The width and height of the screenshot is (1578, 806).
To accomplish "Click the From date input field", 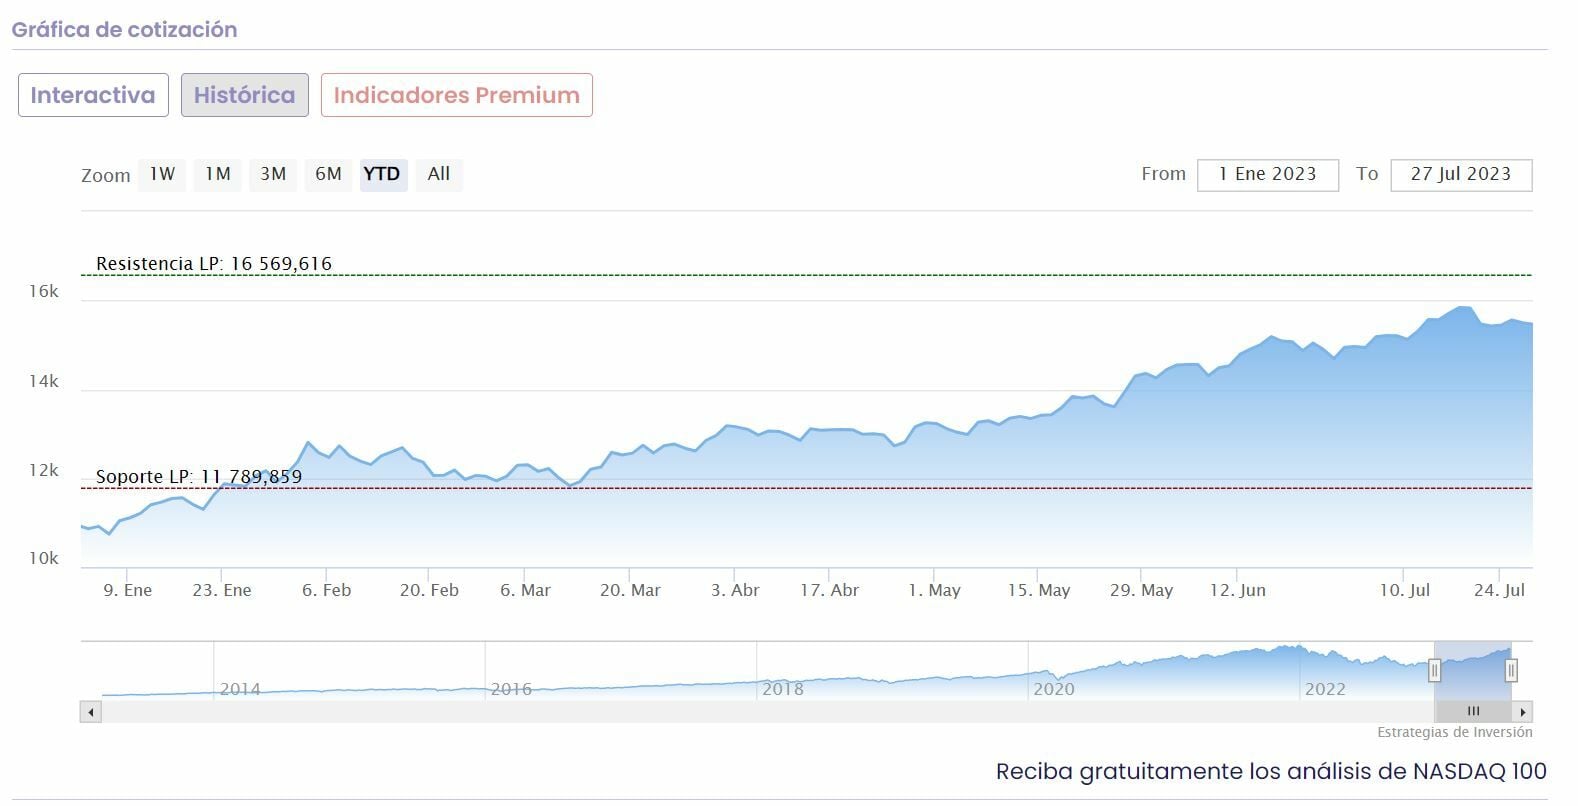I will [x=1267, y=174].
